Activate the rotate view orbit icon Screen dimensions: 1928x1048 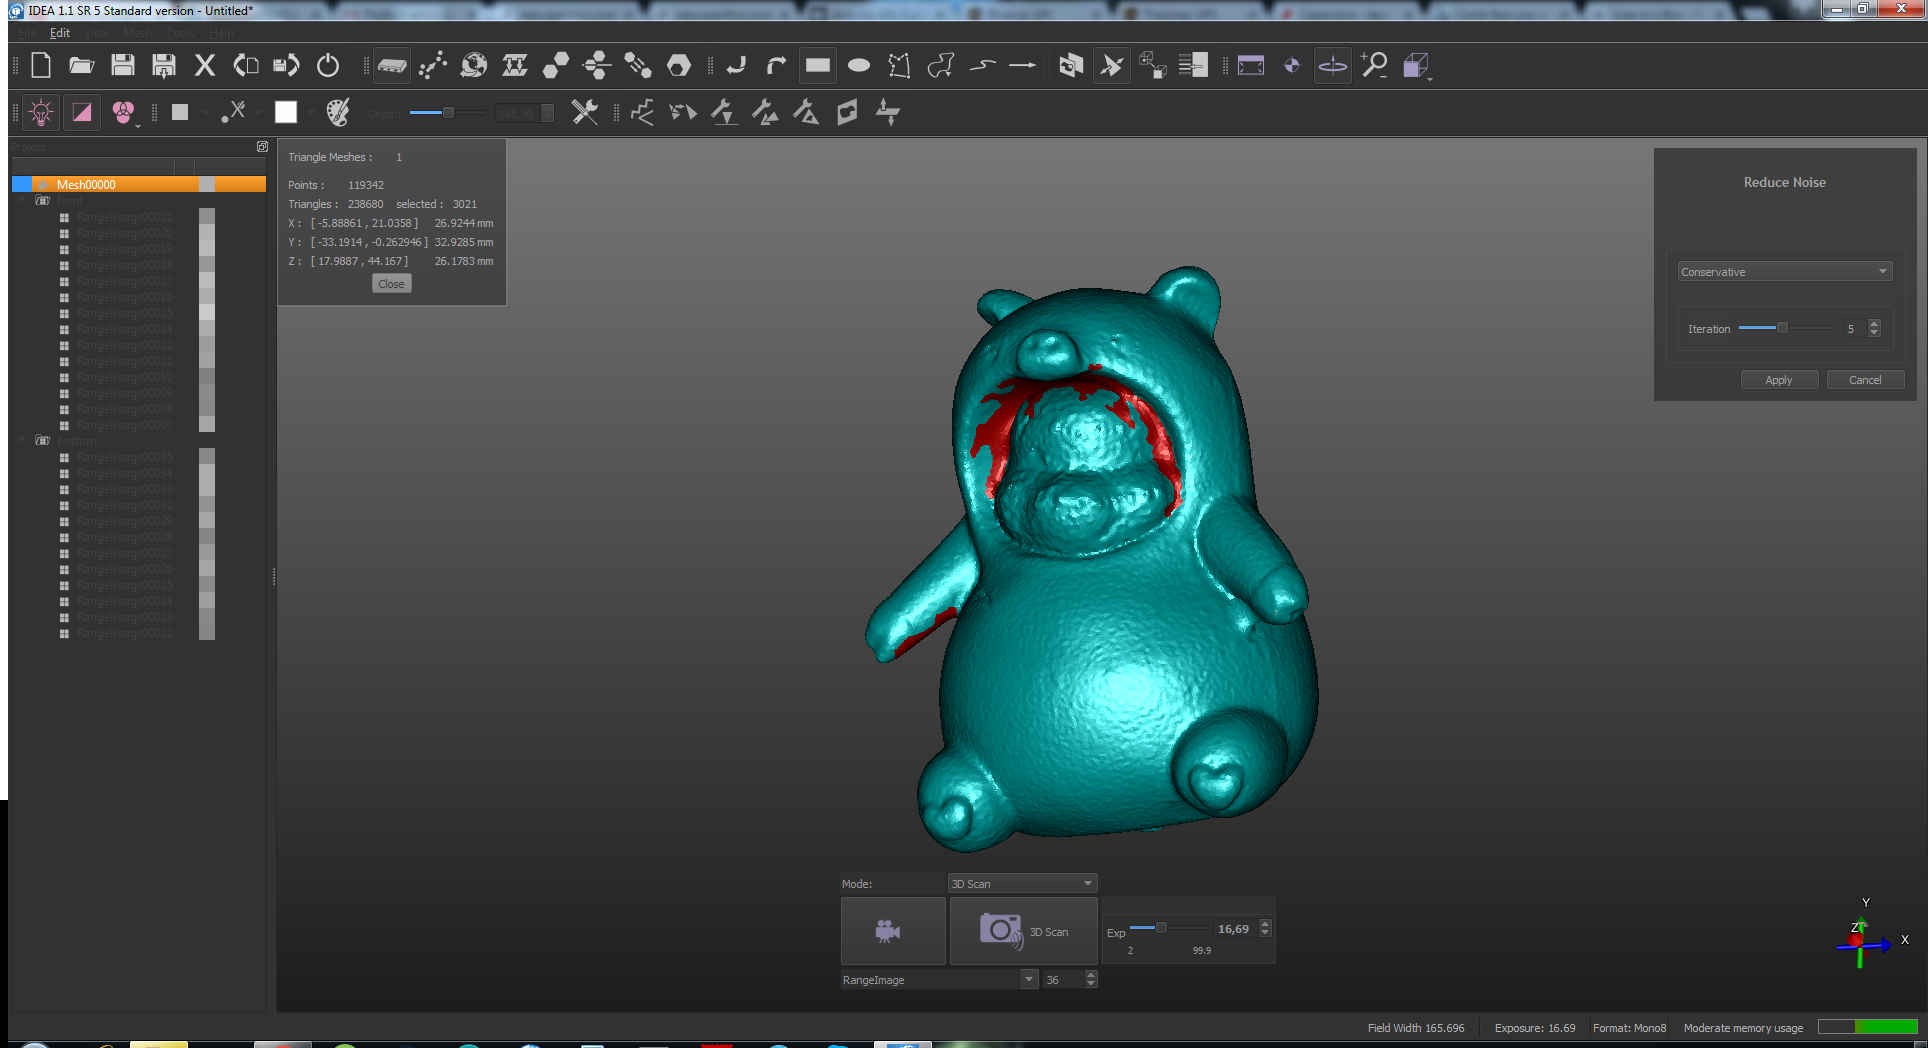[1333, 66]
